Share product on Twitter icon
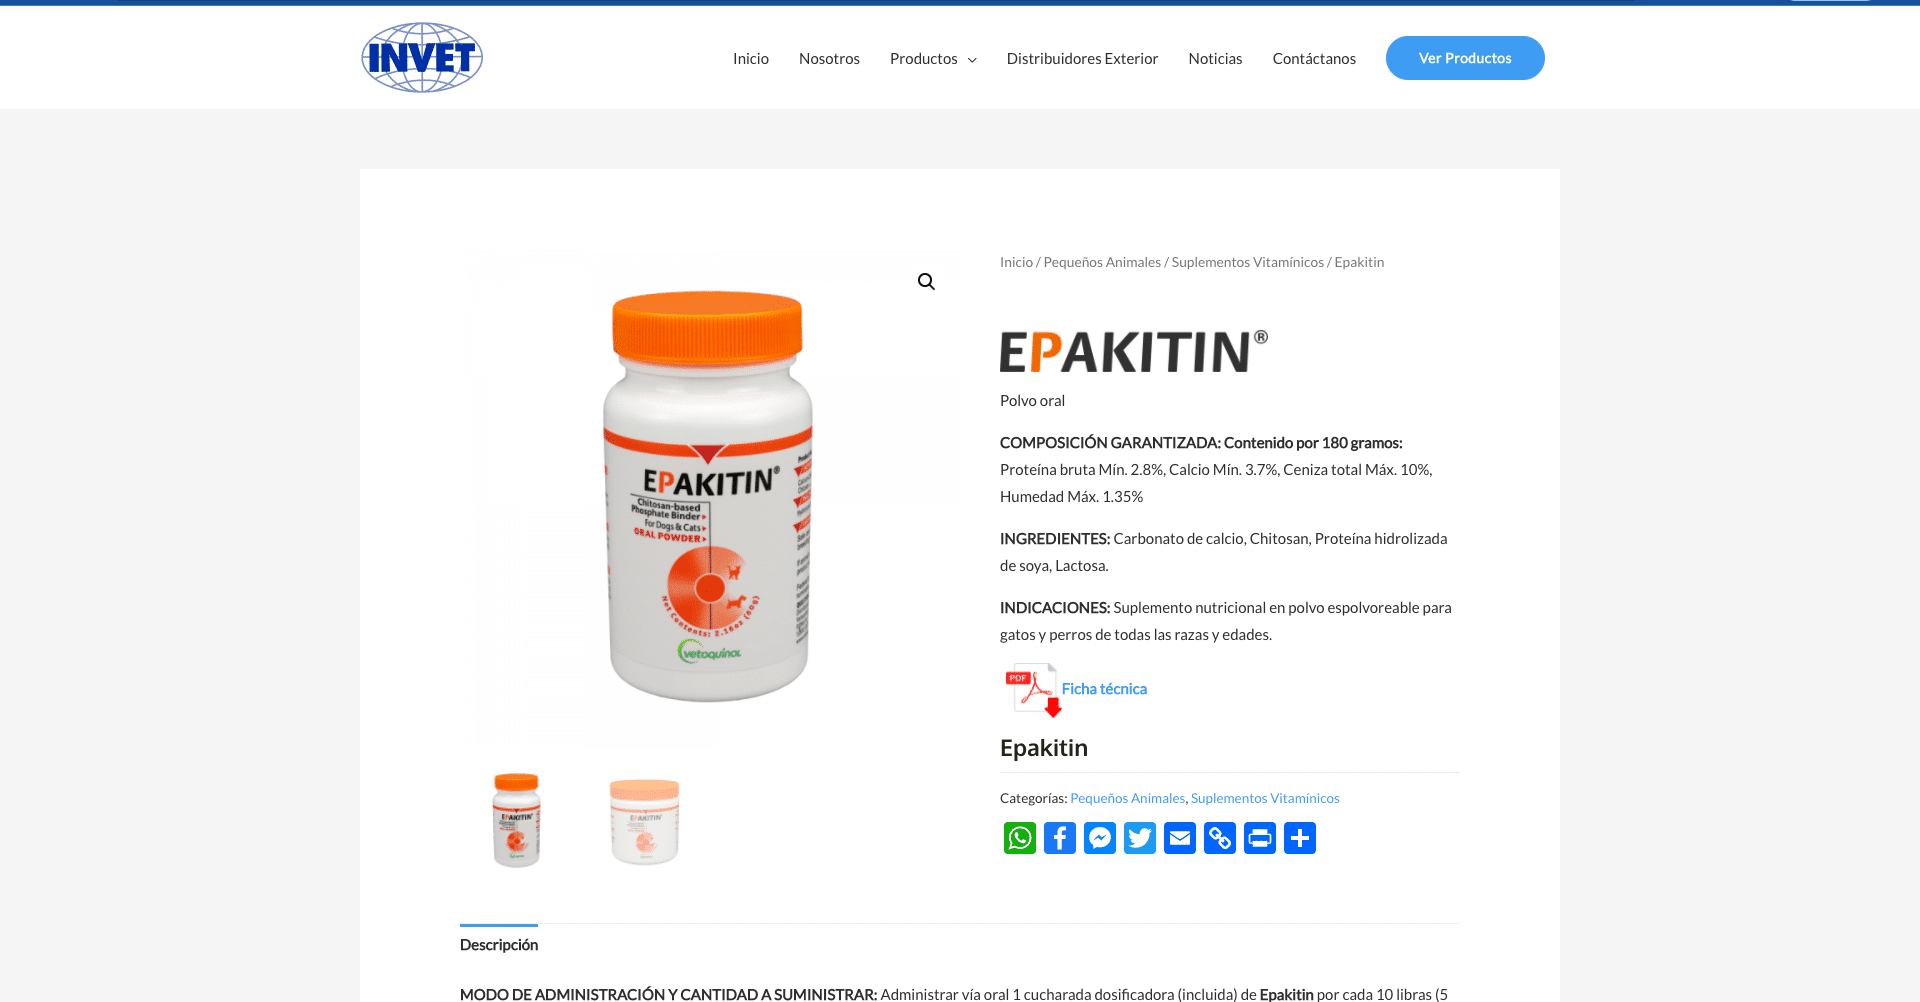1920x1002 pixels. pos(1140,838)
